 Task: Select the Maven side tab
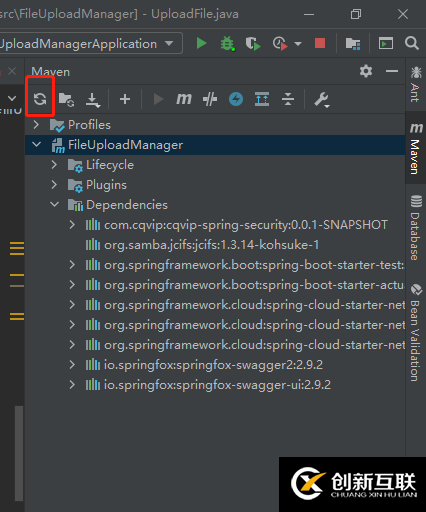pyautogui.click(x=416, y=148)
